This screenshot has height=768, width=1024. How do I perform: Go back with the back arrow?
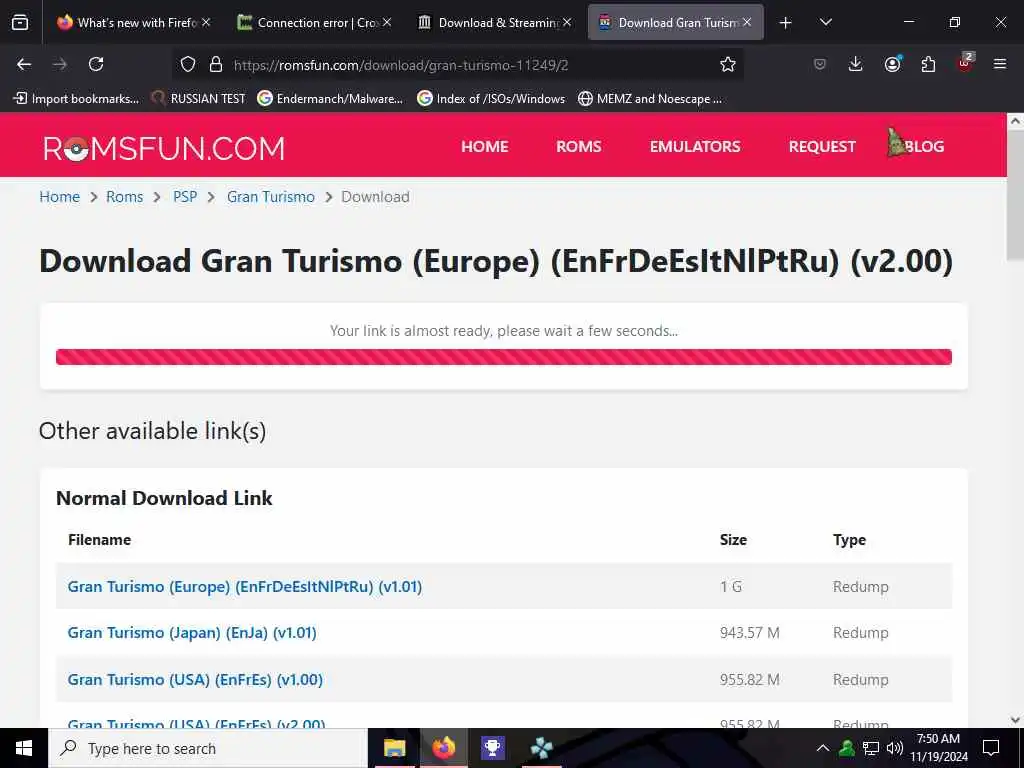(24, 64)
